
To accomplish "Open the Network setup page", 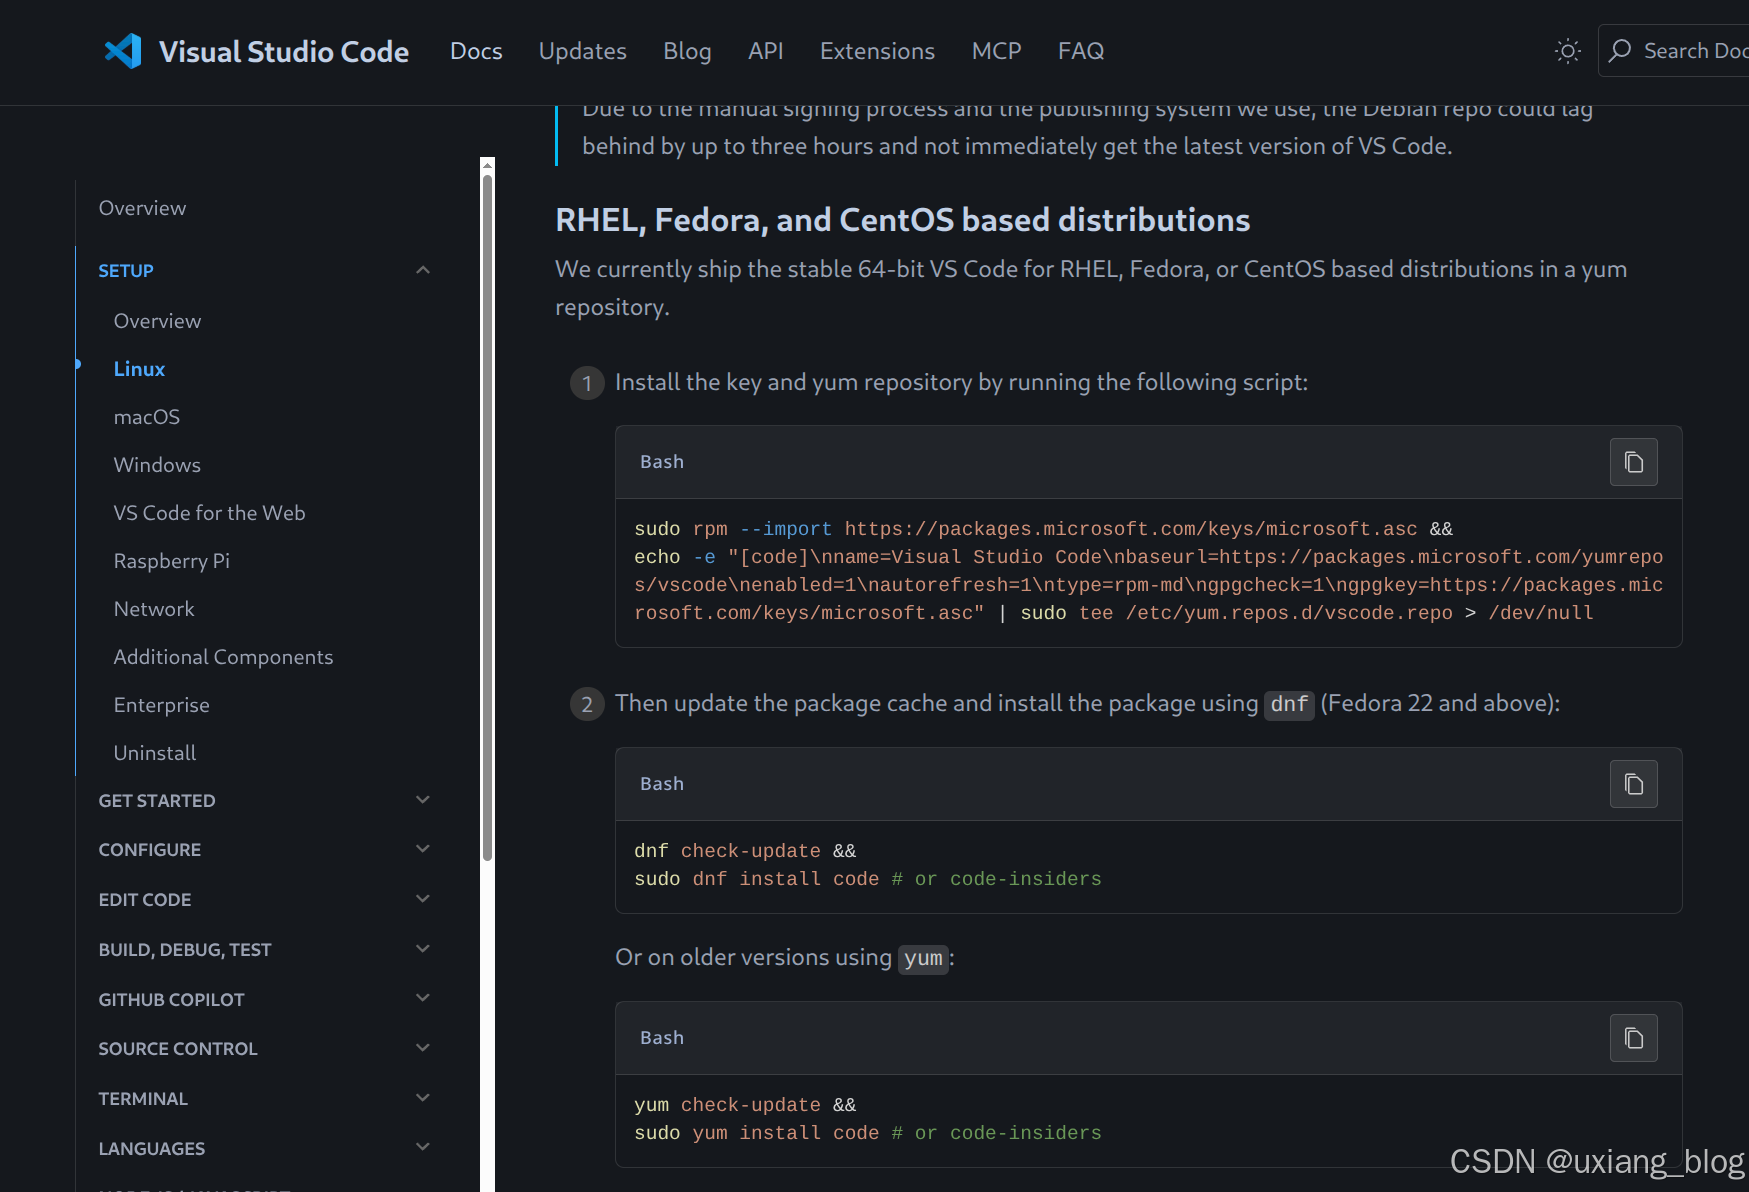I will tap(154, 609).
